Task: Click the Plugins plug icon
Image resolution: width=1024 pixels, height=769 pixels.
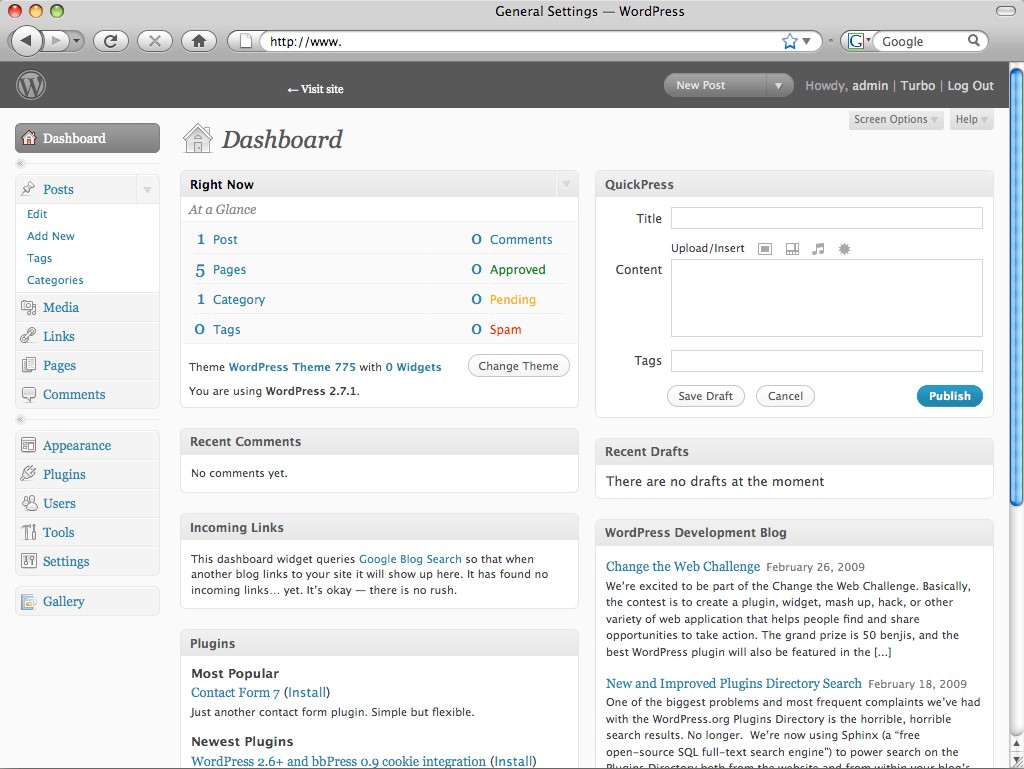Action: (28, 474)
